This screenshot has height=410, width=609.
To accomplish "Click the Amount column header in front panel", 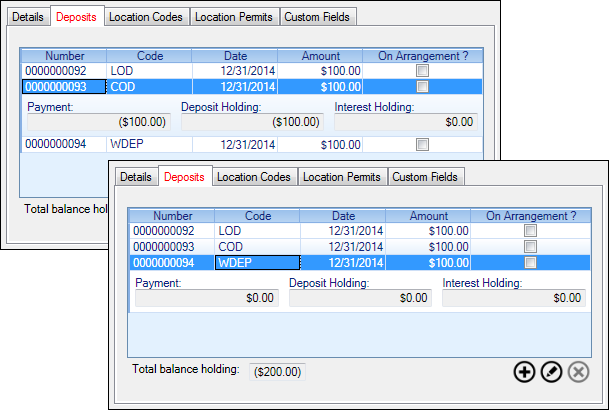I will point(428,216).
